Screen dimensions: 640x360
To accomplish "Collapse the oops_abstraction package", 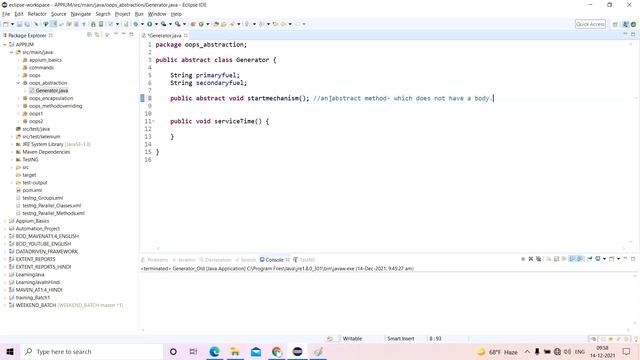I will click(18, 83).
